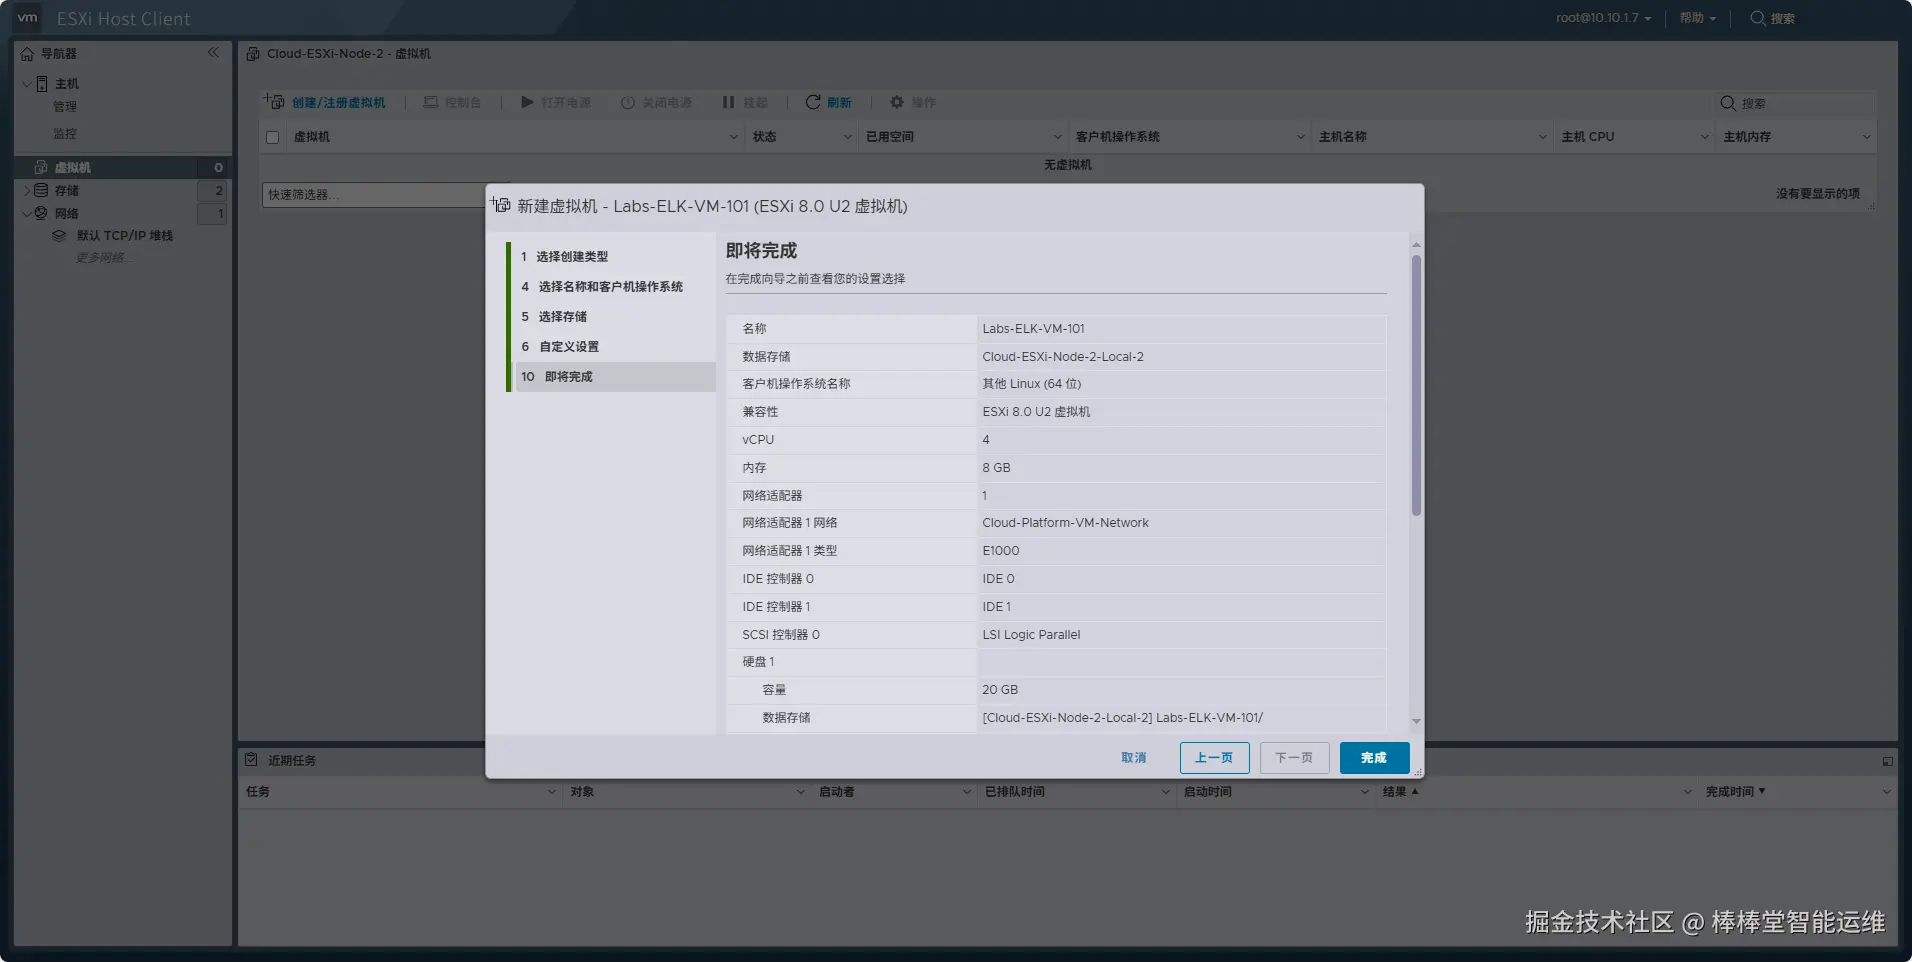Screen dimensions: 1912x962
Task: Click the power off icon in toolbar
Action: pyautogui.click(x=628, y=102)
